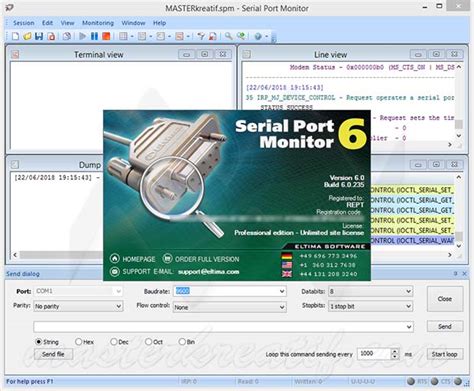Click the support@eltima.com email link

(x=208, y=272)
